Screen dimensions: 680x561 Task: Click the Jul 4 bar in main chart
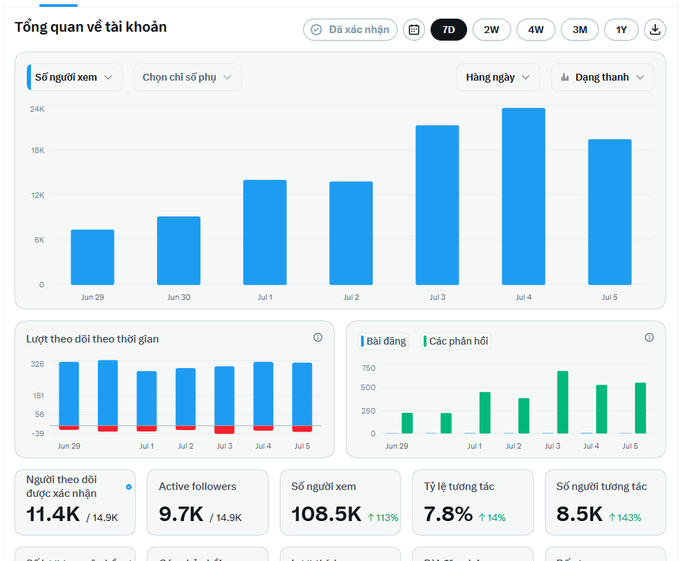coord(523,196)
